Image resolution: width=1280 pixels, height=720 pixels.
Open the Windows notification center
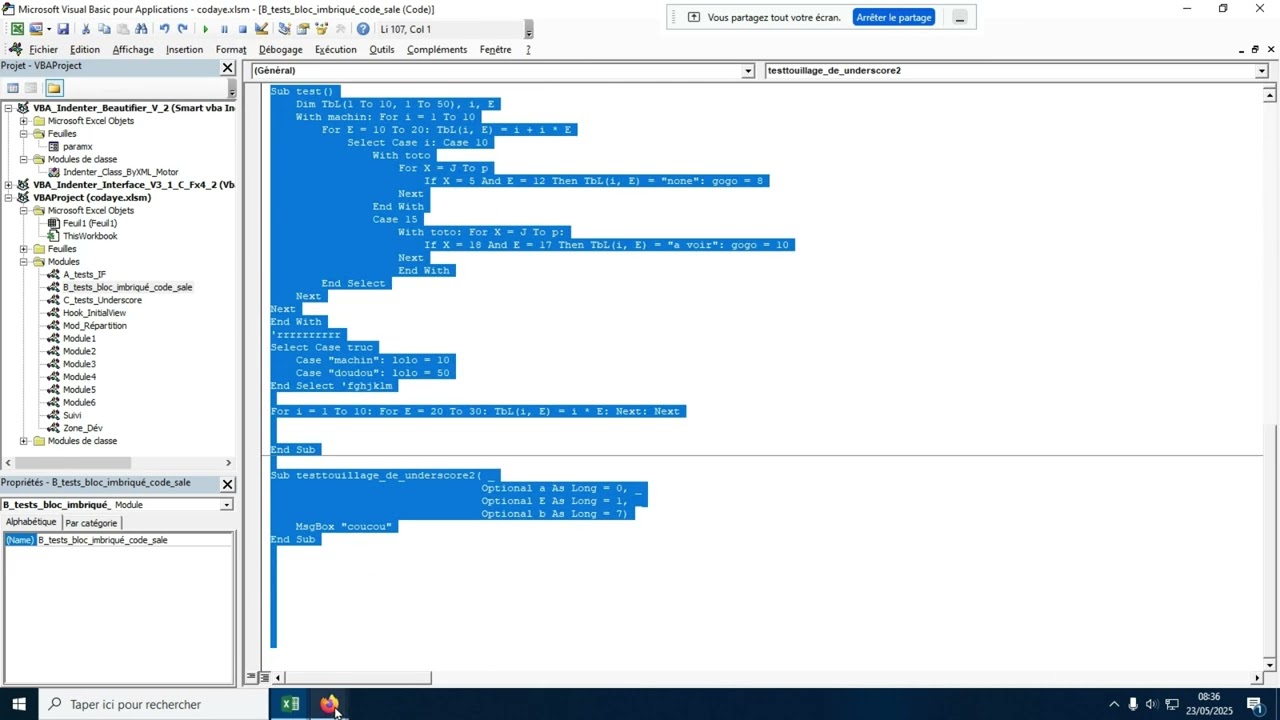coord(1255,704)
